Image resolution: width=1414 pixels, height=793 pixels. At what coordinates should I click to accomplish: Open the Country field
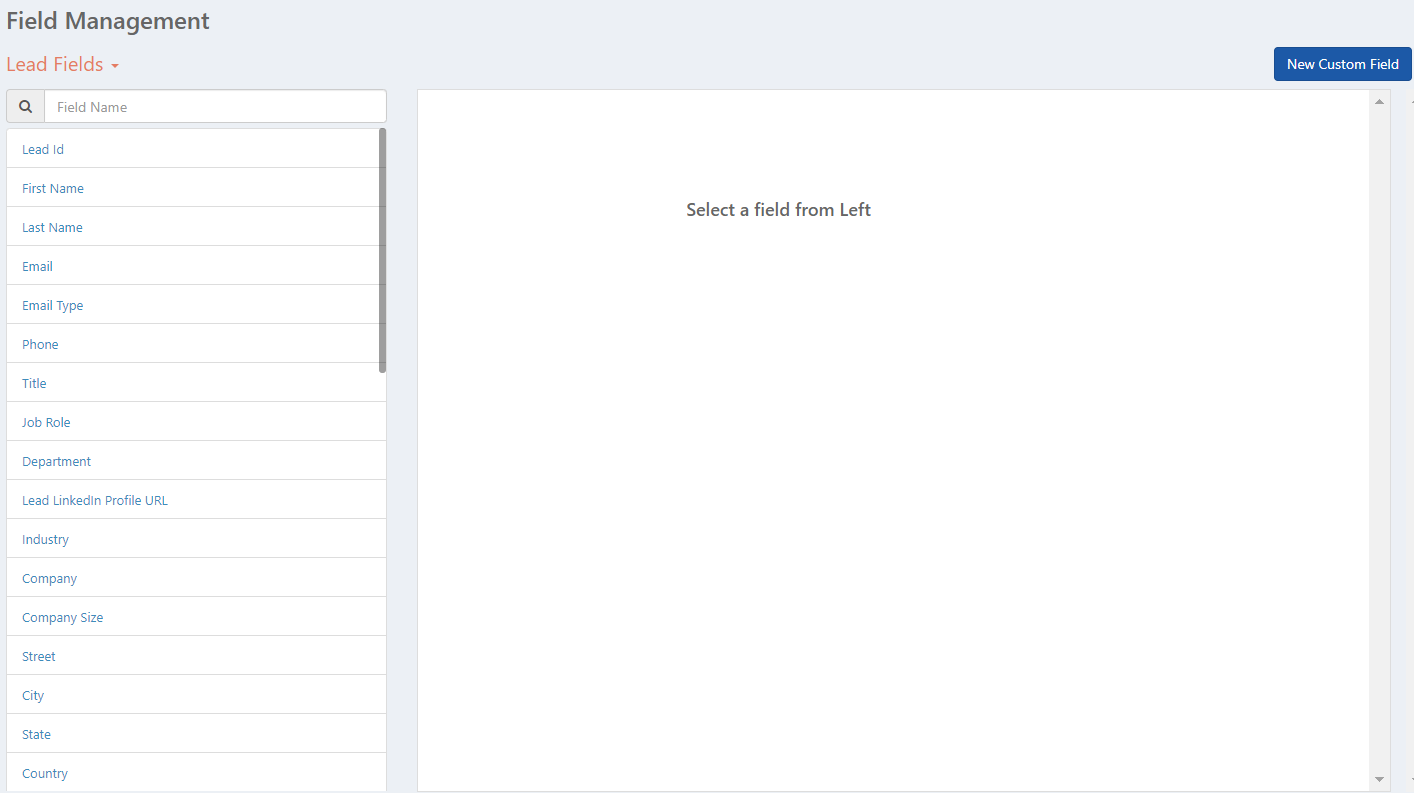tap(196, 773)
